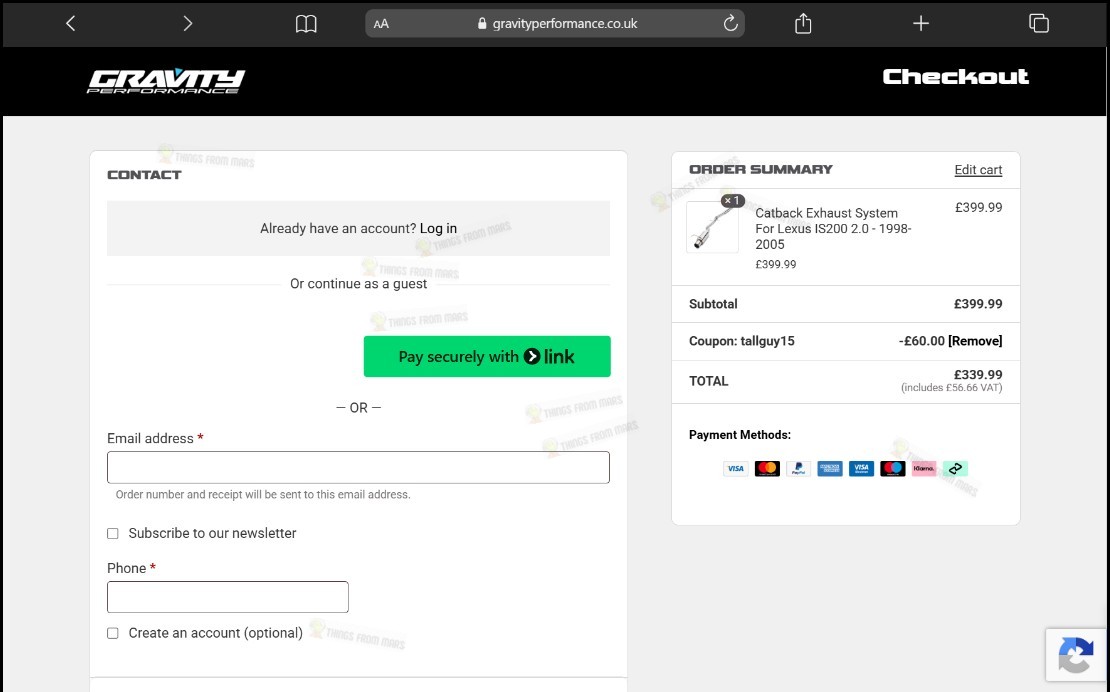Remove the tallguy15 coupon
The image size is (1110, 692).
[x=975, y=341]
